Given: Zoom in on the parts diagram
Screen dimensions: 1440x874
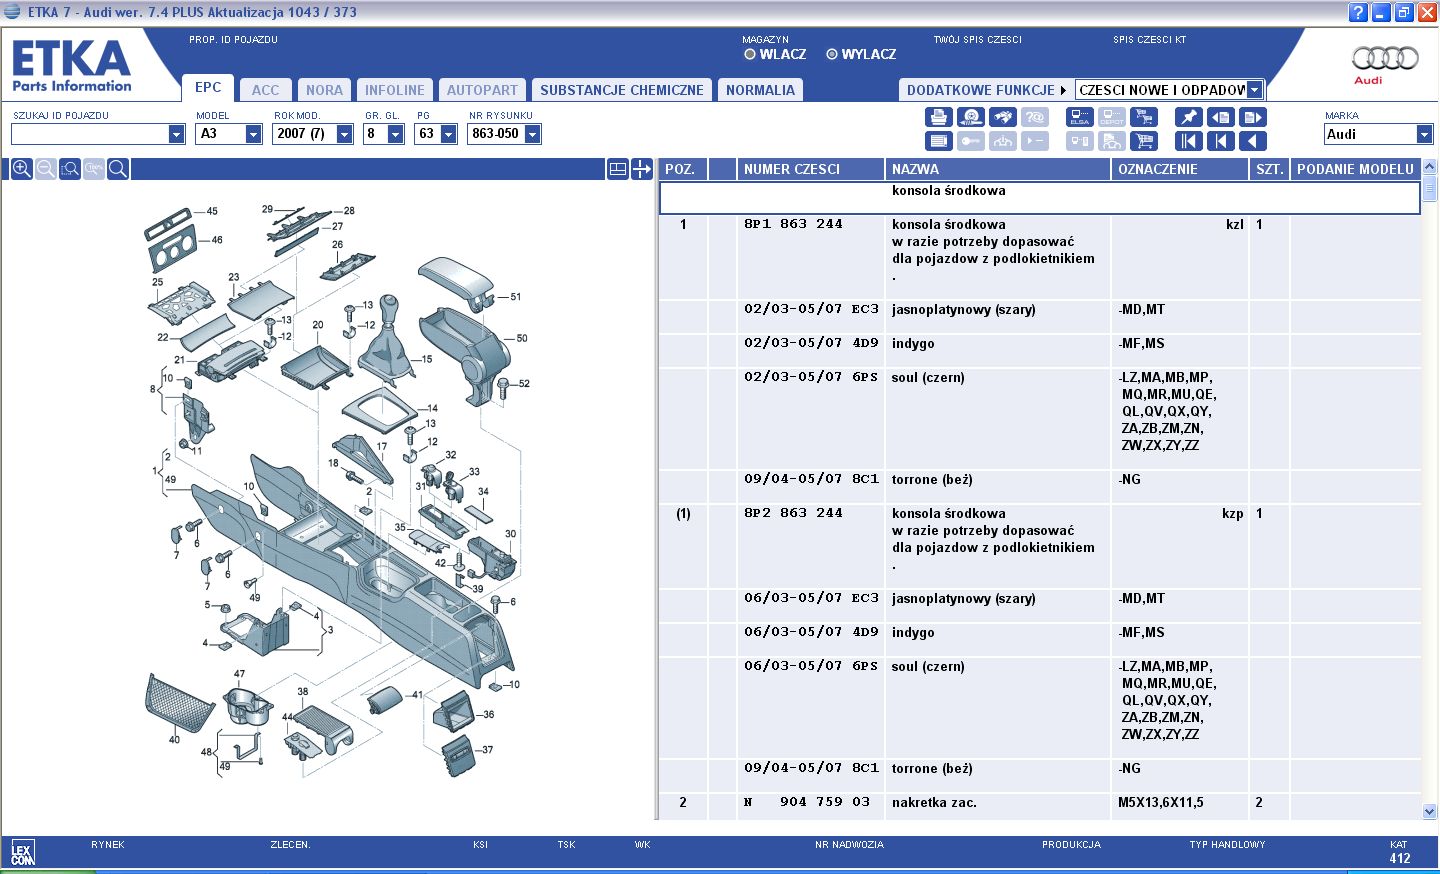Looking at the screenshot, I should point(21,169).
